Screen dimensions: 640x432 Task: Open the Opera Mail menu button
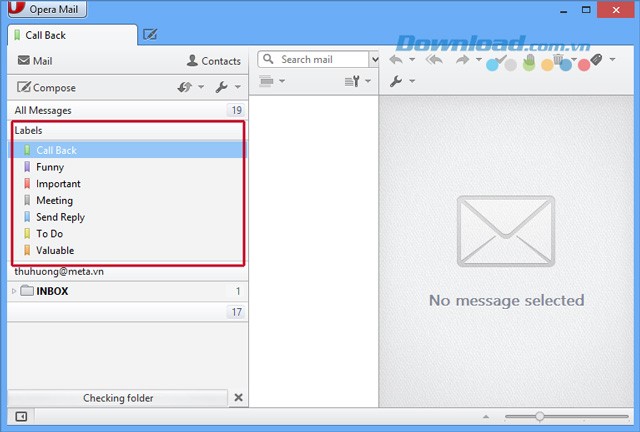click(47, 9)
